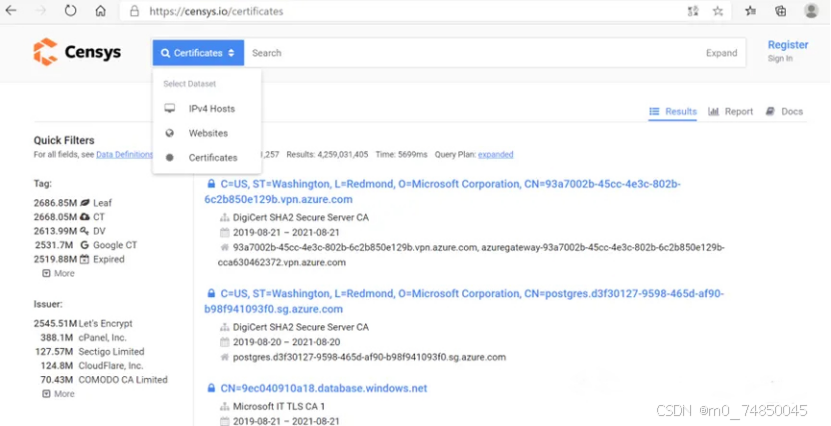Viewport: 831px width, 426px height.
Task: Open the Docs tab
Action: [x=784, y=111]
